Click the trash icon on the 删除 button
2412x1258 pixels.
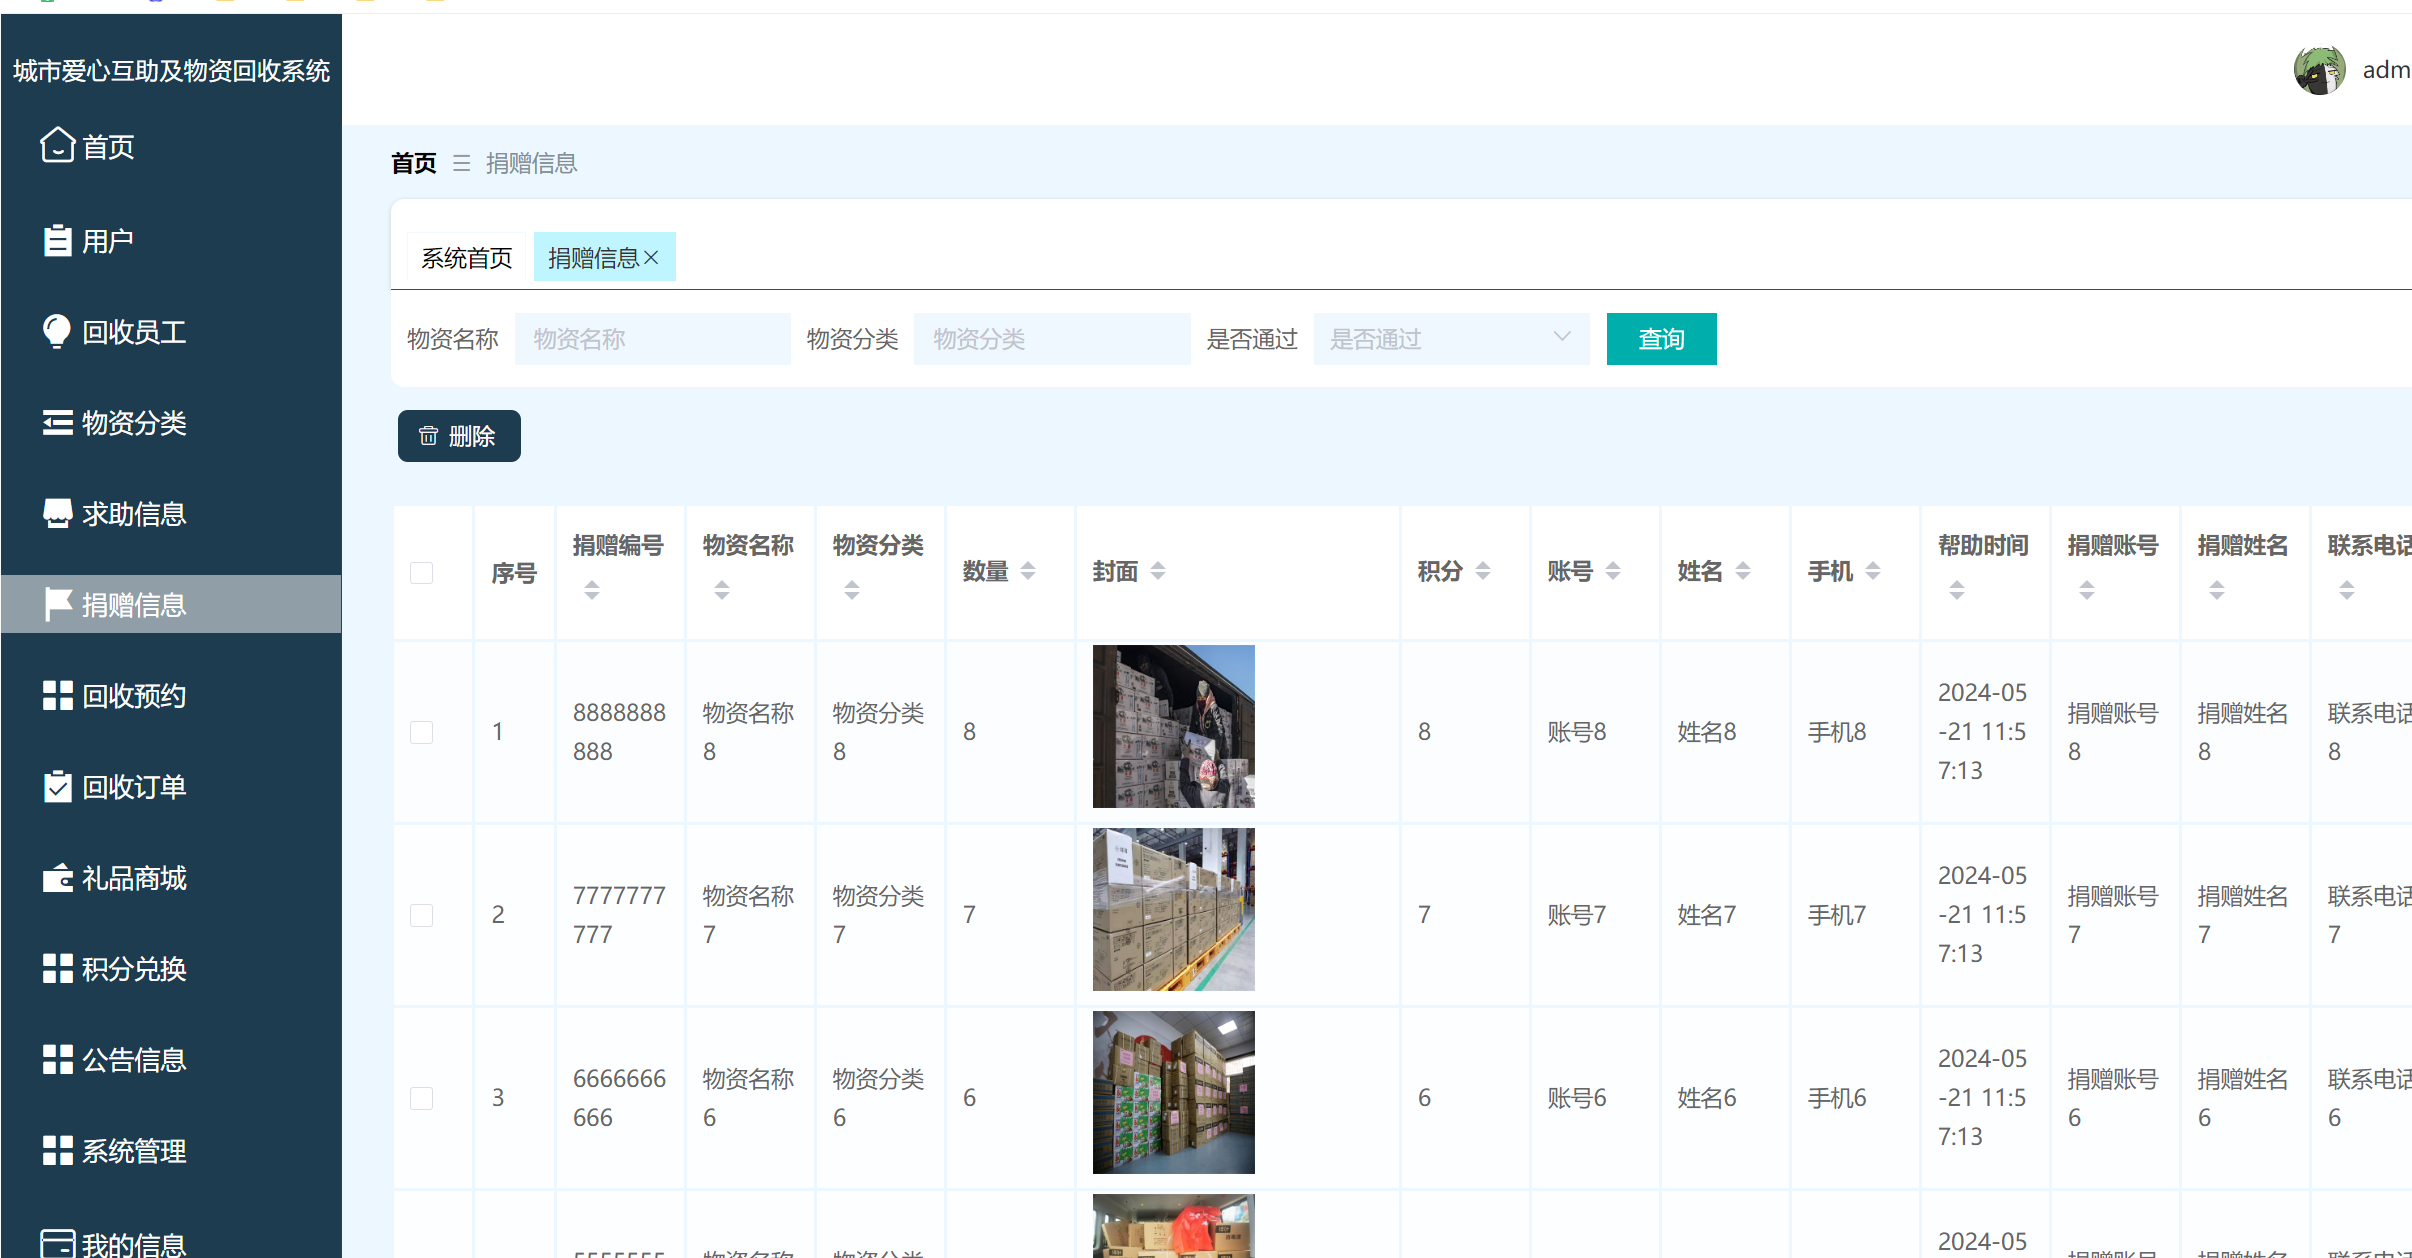[429, 436]
